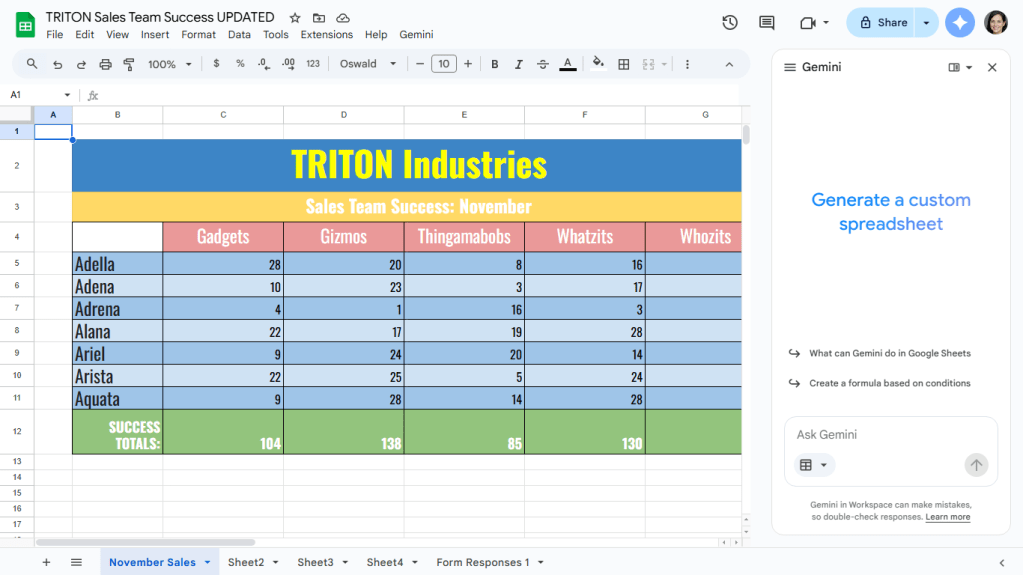Open the Share options dropdown arrow

coord(926,23)
